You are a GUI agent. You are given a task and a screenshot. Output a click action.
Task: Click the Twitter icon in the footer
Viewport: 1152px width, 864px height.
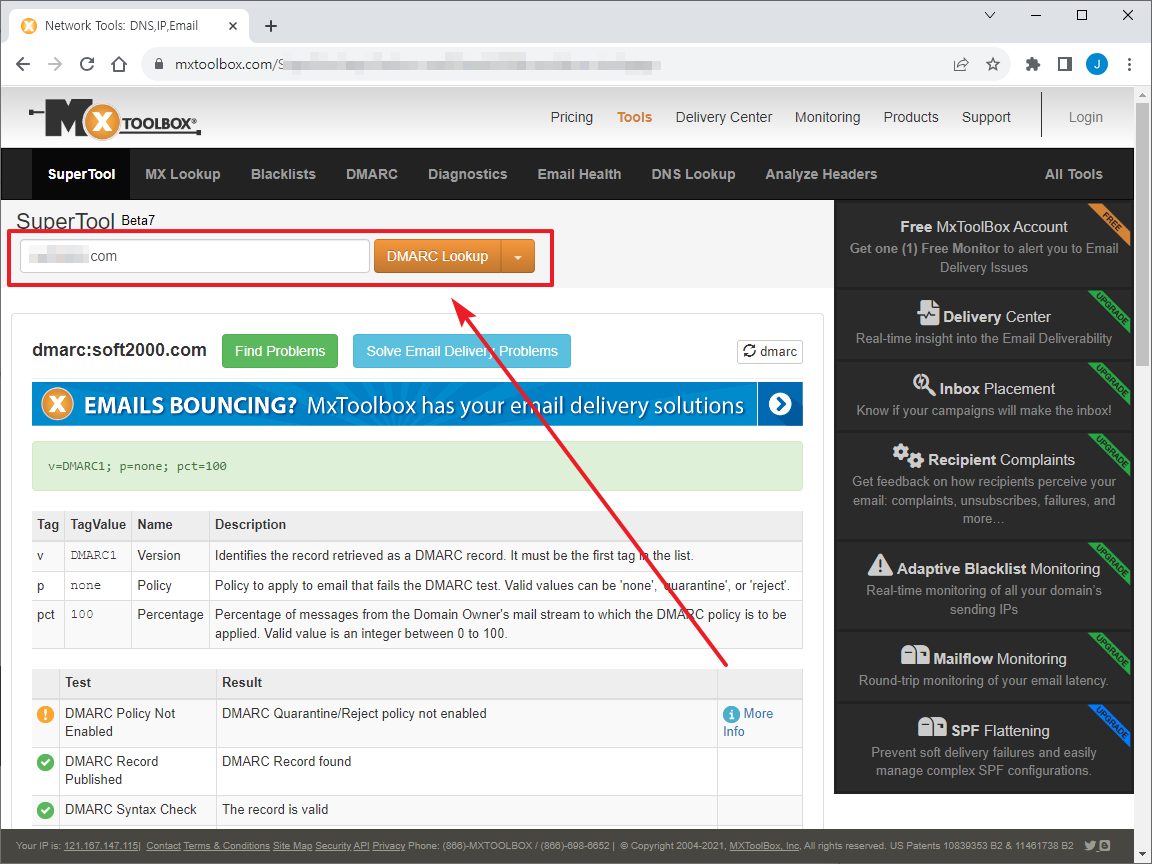point(1090,846)
